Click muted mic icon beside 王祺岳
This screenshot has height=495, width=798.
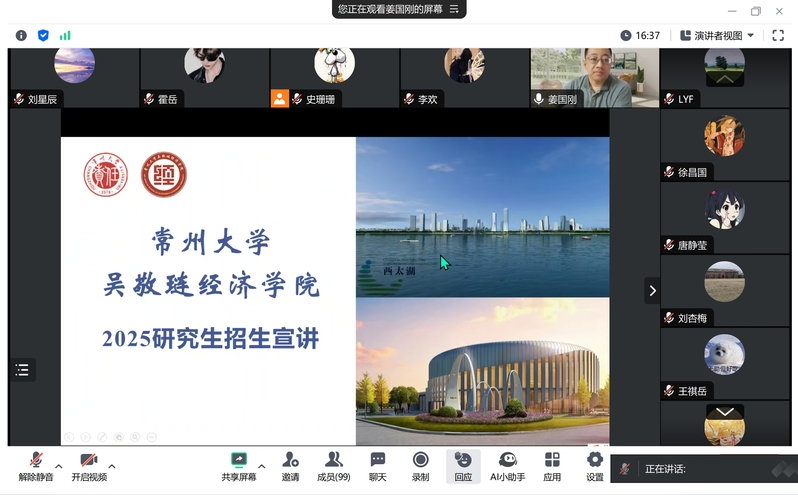(x=669, y=391)
